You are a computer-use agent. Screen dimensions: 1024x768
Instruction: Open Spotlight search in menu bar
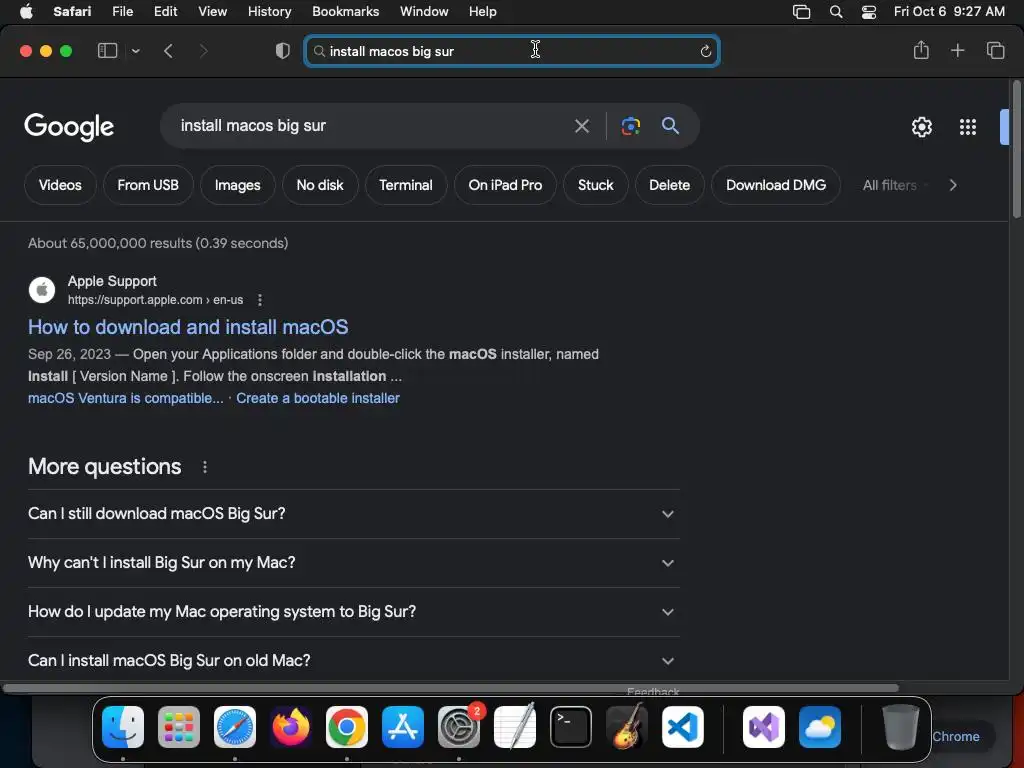tap(835, 12)
